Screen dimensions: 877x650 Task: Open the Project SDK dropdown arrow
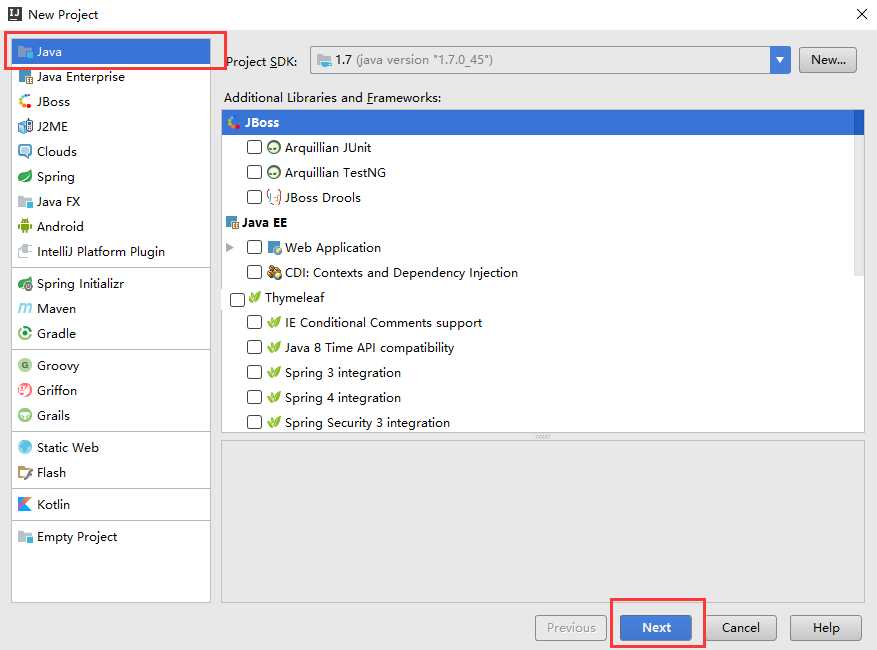point(780,60)
